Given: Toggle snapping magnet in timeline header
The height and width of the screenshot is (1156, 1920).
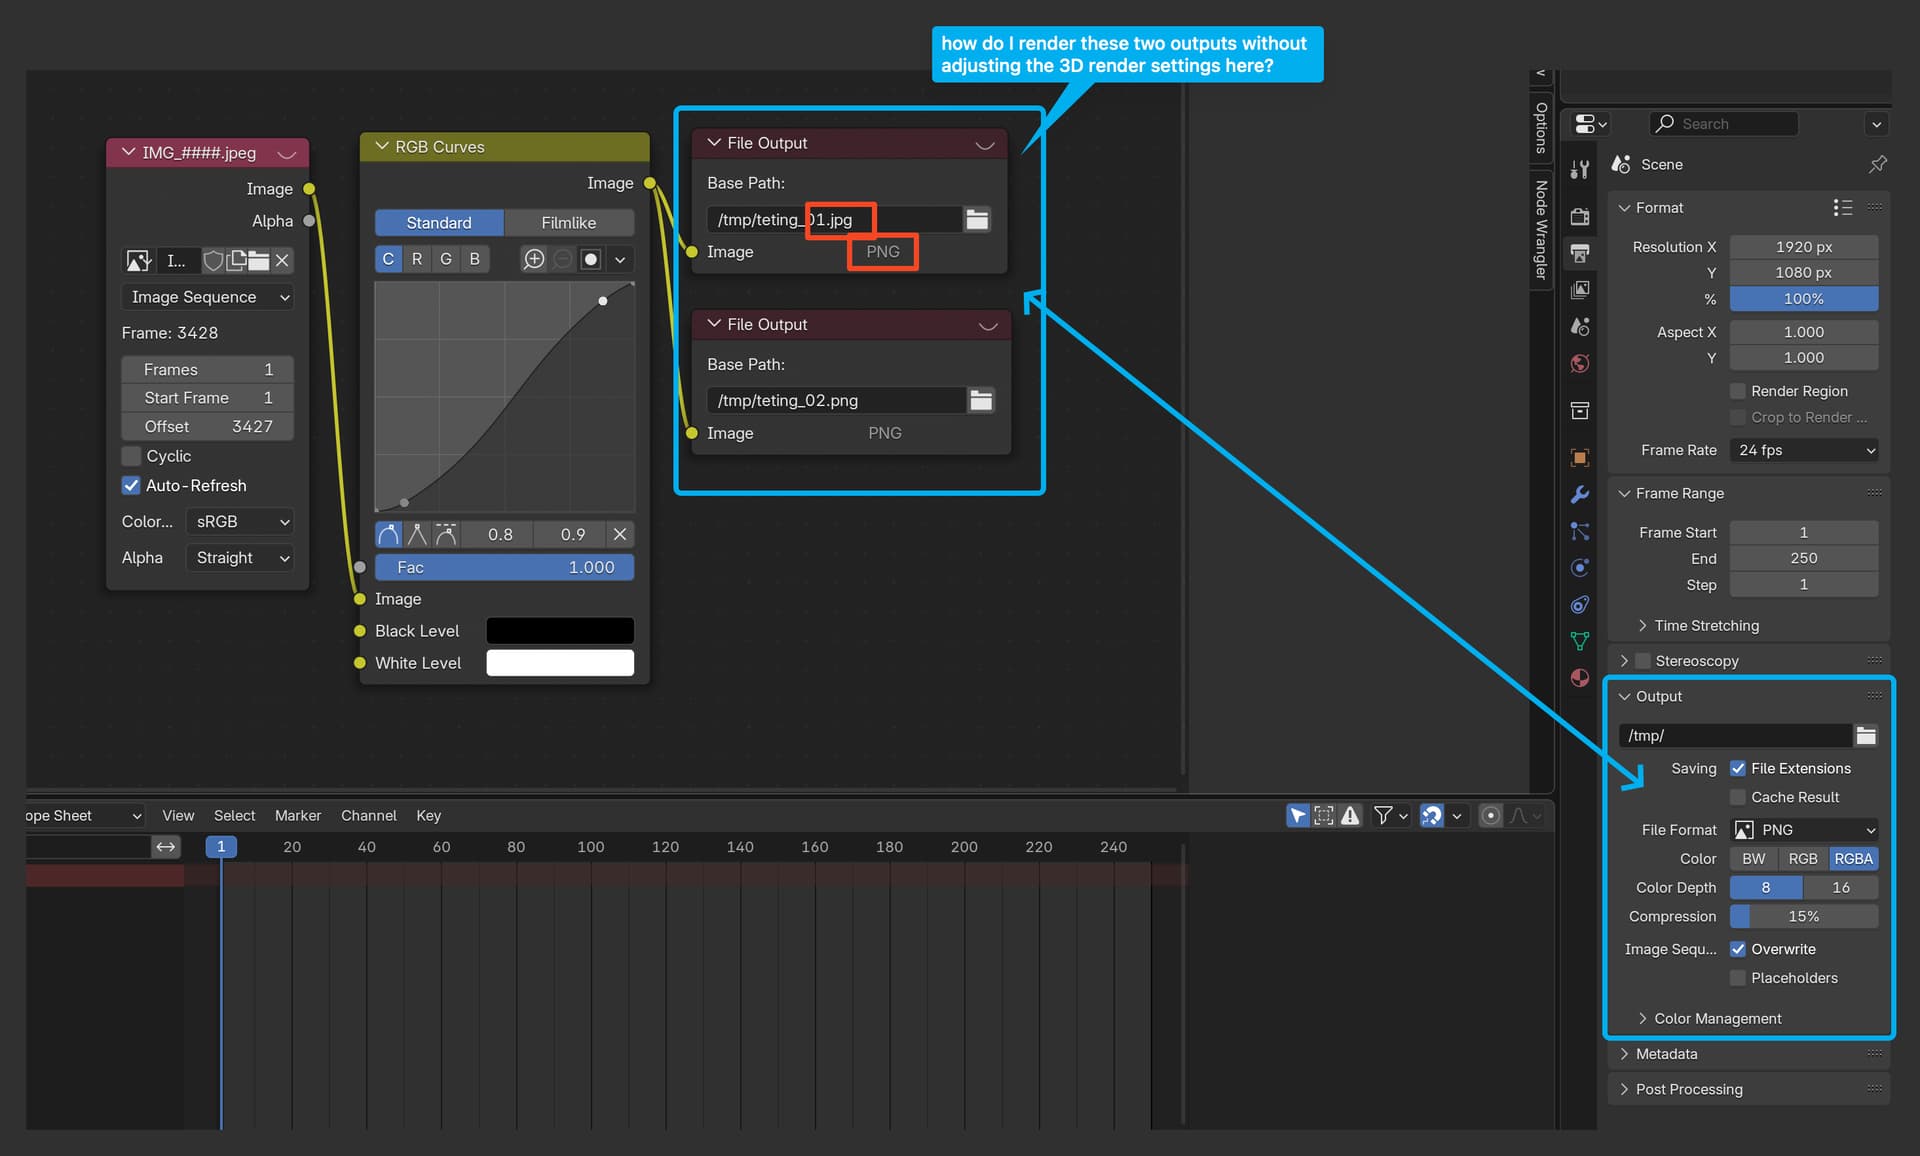Looking at the screenshot, I should tap(1432, 816).
